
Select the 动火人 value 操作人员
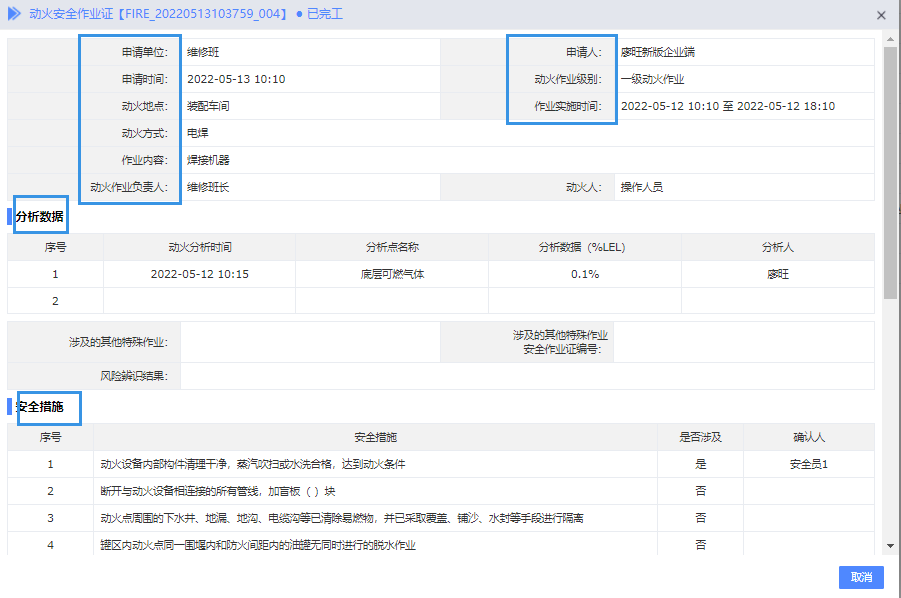pyautogui.click(x=642, y=187)
